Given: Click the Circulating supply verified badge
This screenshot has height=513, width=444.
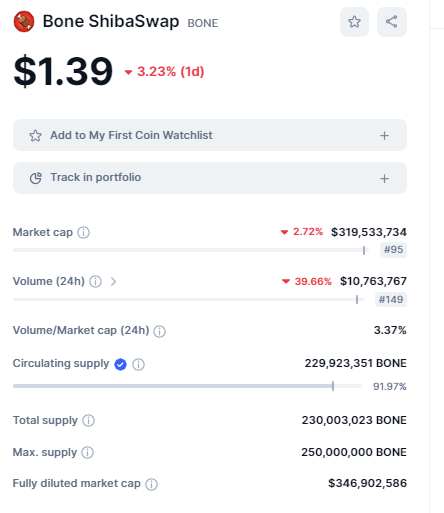Looking at the screenshot, I should [x=120, y=364].
